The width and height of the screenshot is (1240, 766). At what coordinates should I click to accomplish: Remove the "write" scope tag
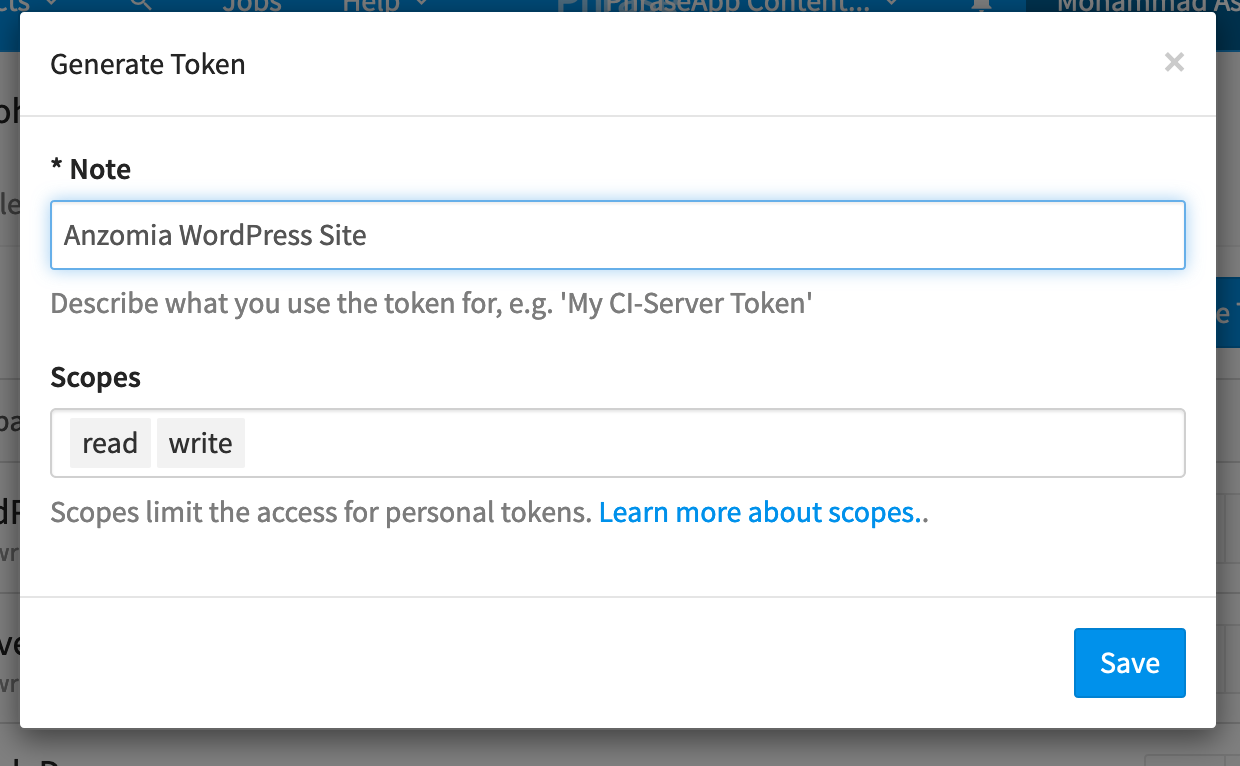200,442
